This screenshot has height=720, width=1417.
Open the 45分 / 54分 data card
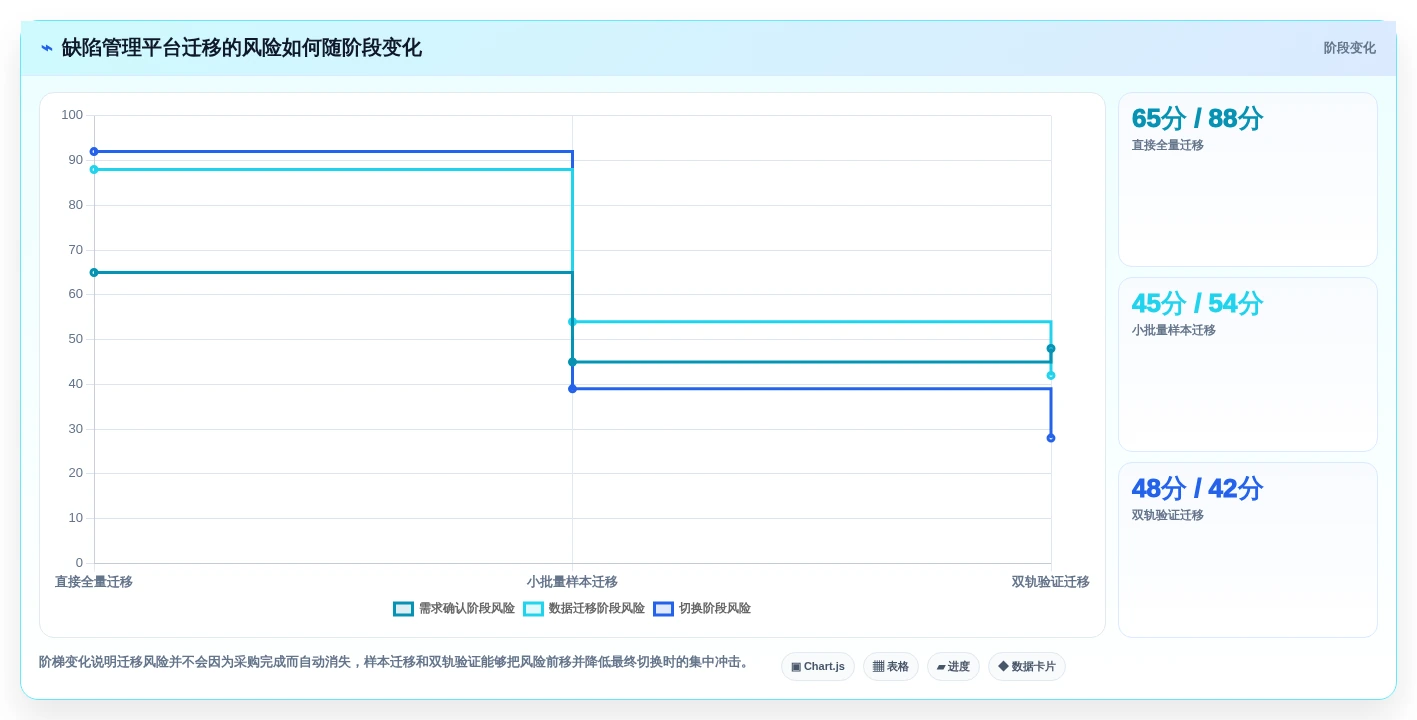(x=1247, y=364)
